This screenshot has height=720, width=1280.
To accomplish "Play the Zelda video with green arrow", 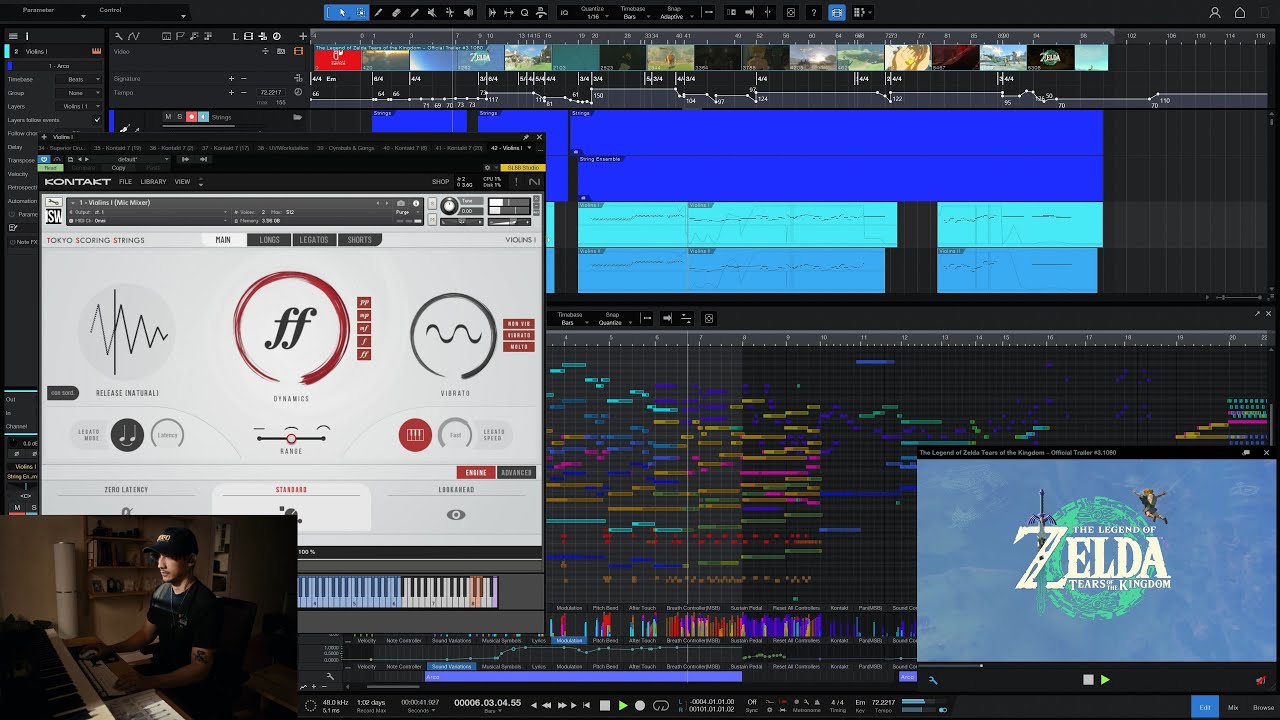I will (x=1105, y=680).
